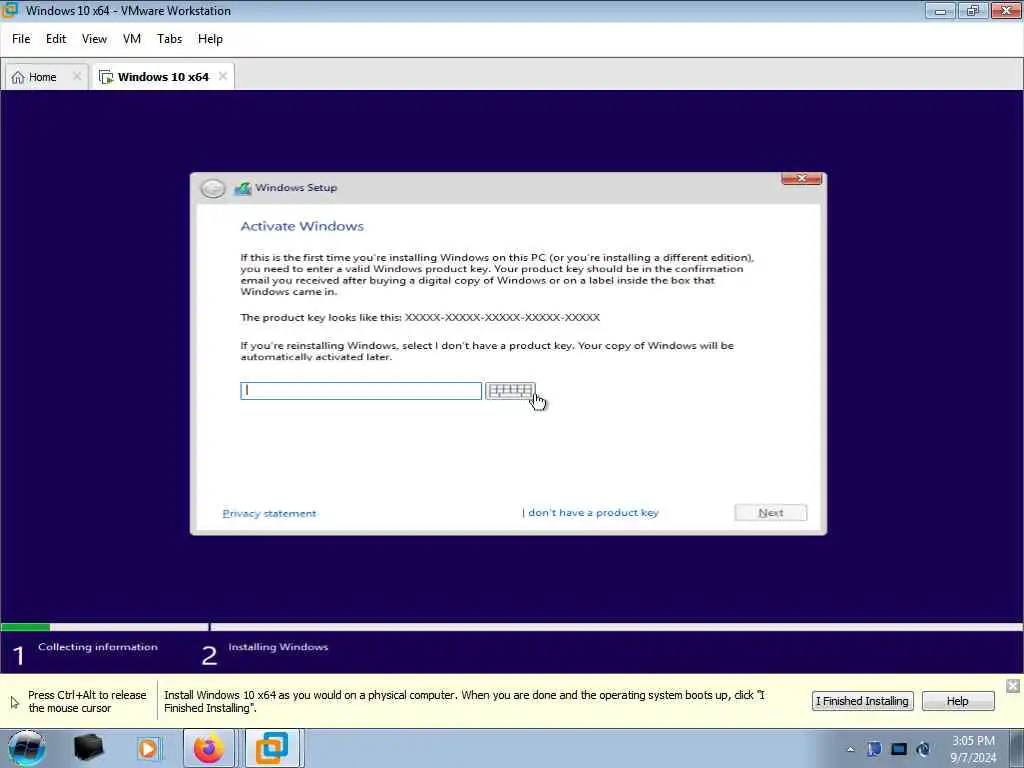This screenshot has height=768, width=1024.
Task: Click the product key input field
Action: (x=360, y=391)
